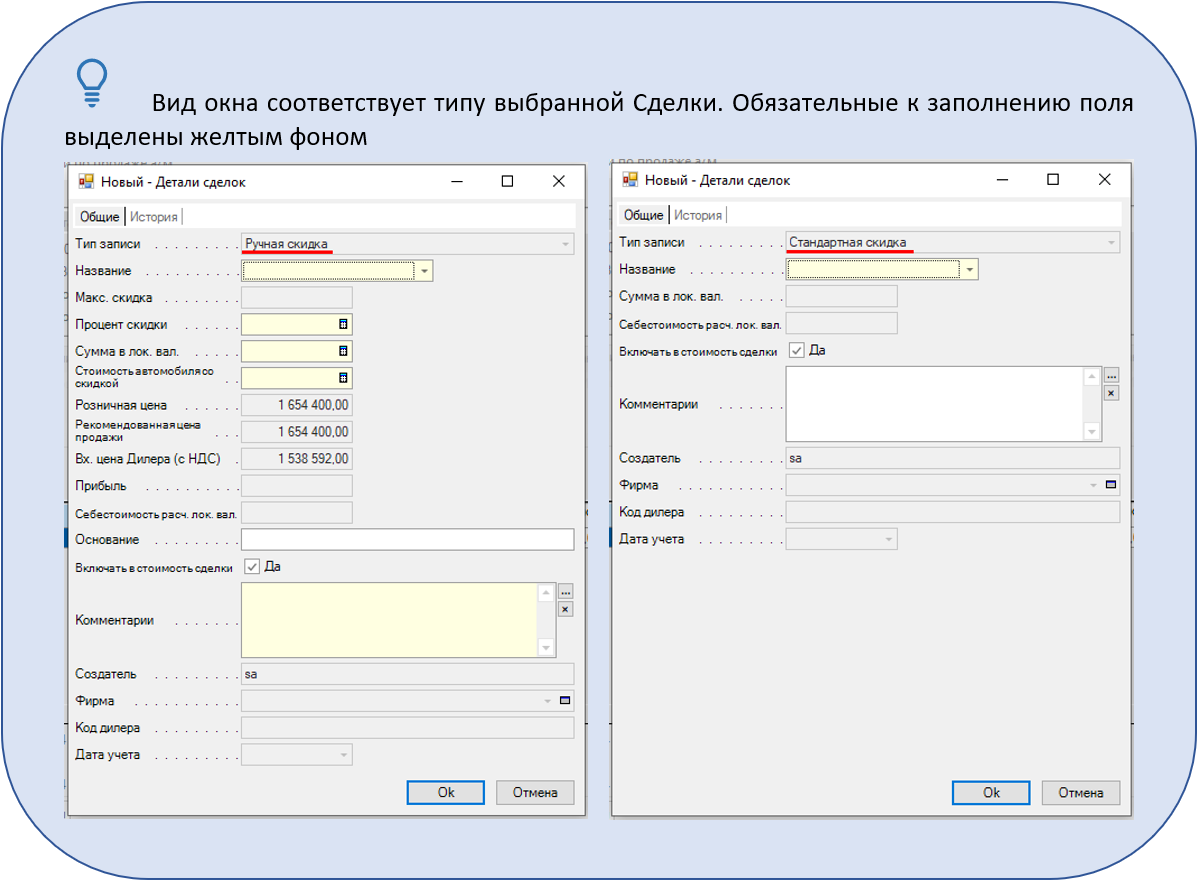Open calculator in the Процент скидки field
Viewport: 1197px width, 881px height.
pos(343,324)
